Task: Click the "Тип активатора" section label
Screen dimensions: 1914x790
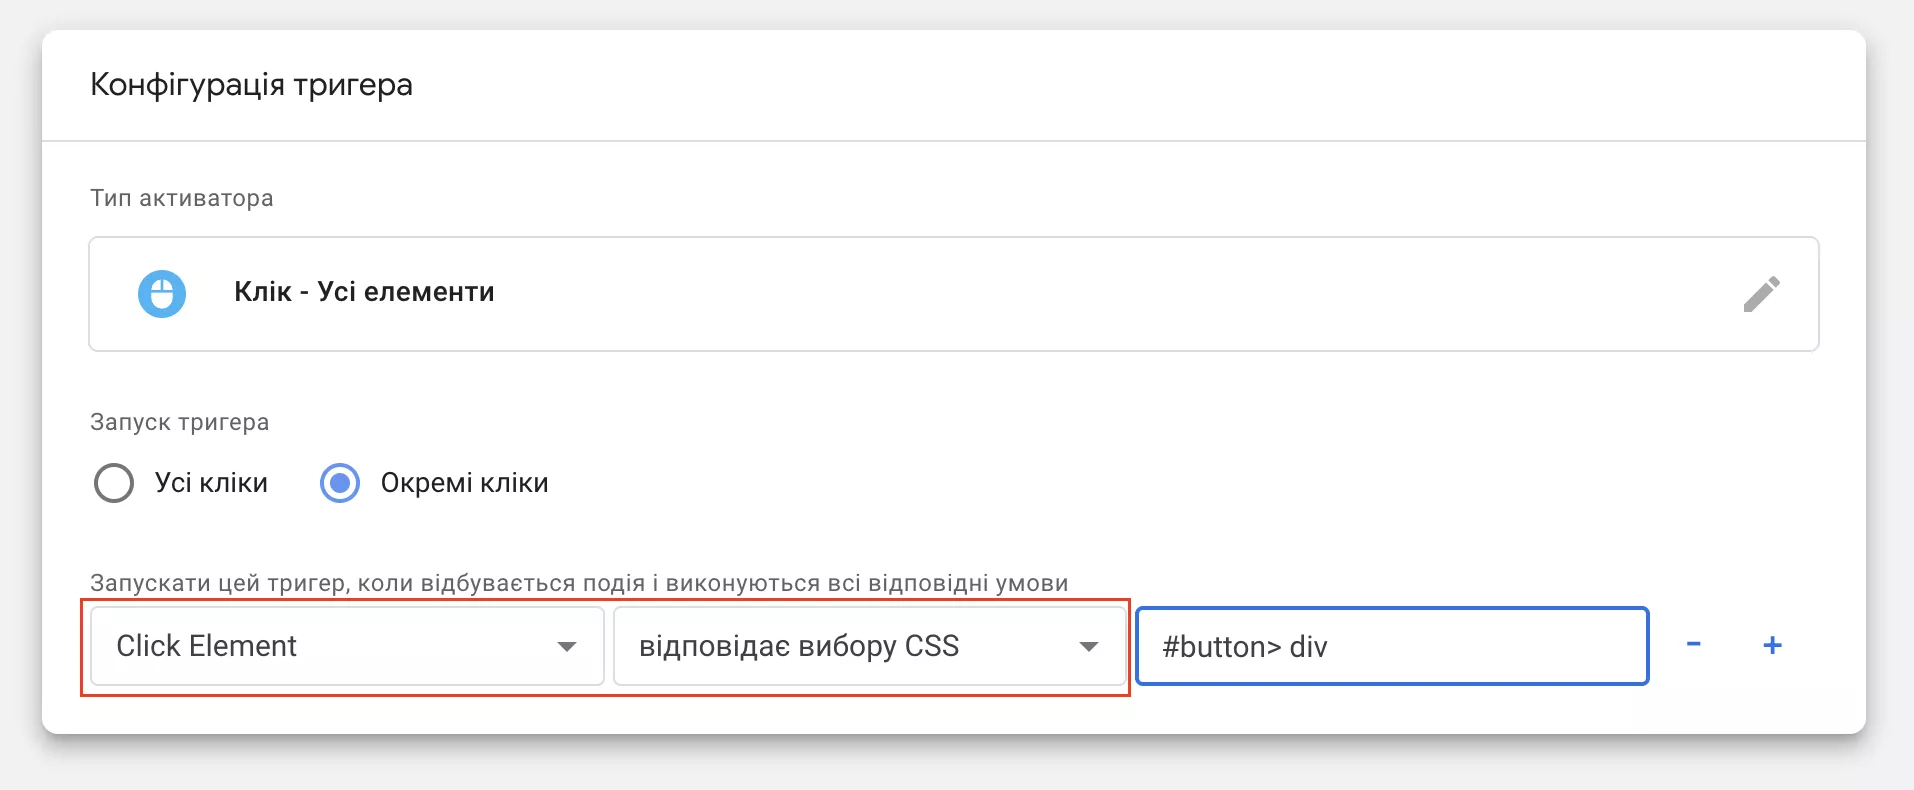Action: click(x=182, y=198)
